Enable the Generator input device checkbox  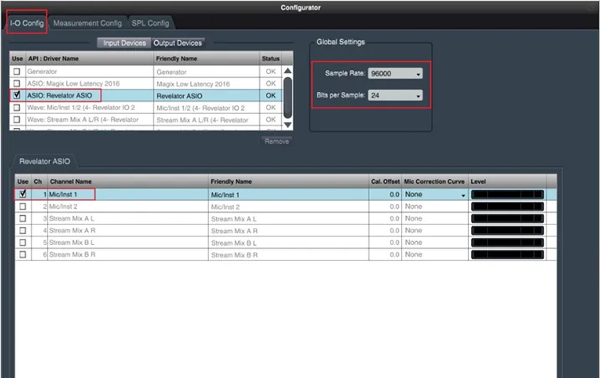pyautogui.click(x=16, y=72)
